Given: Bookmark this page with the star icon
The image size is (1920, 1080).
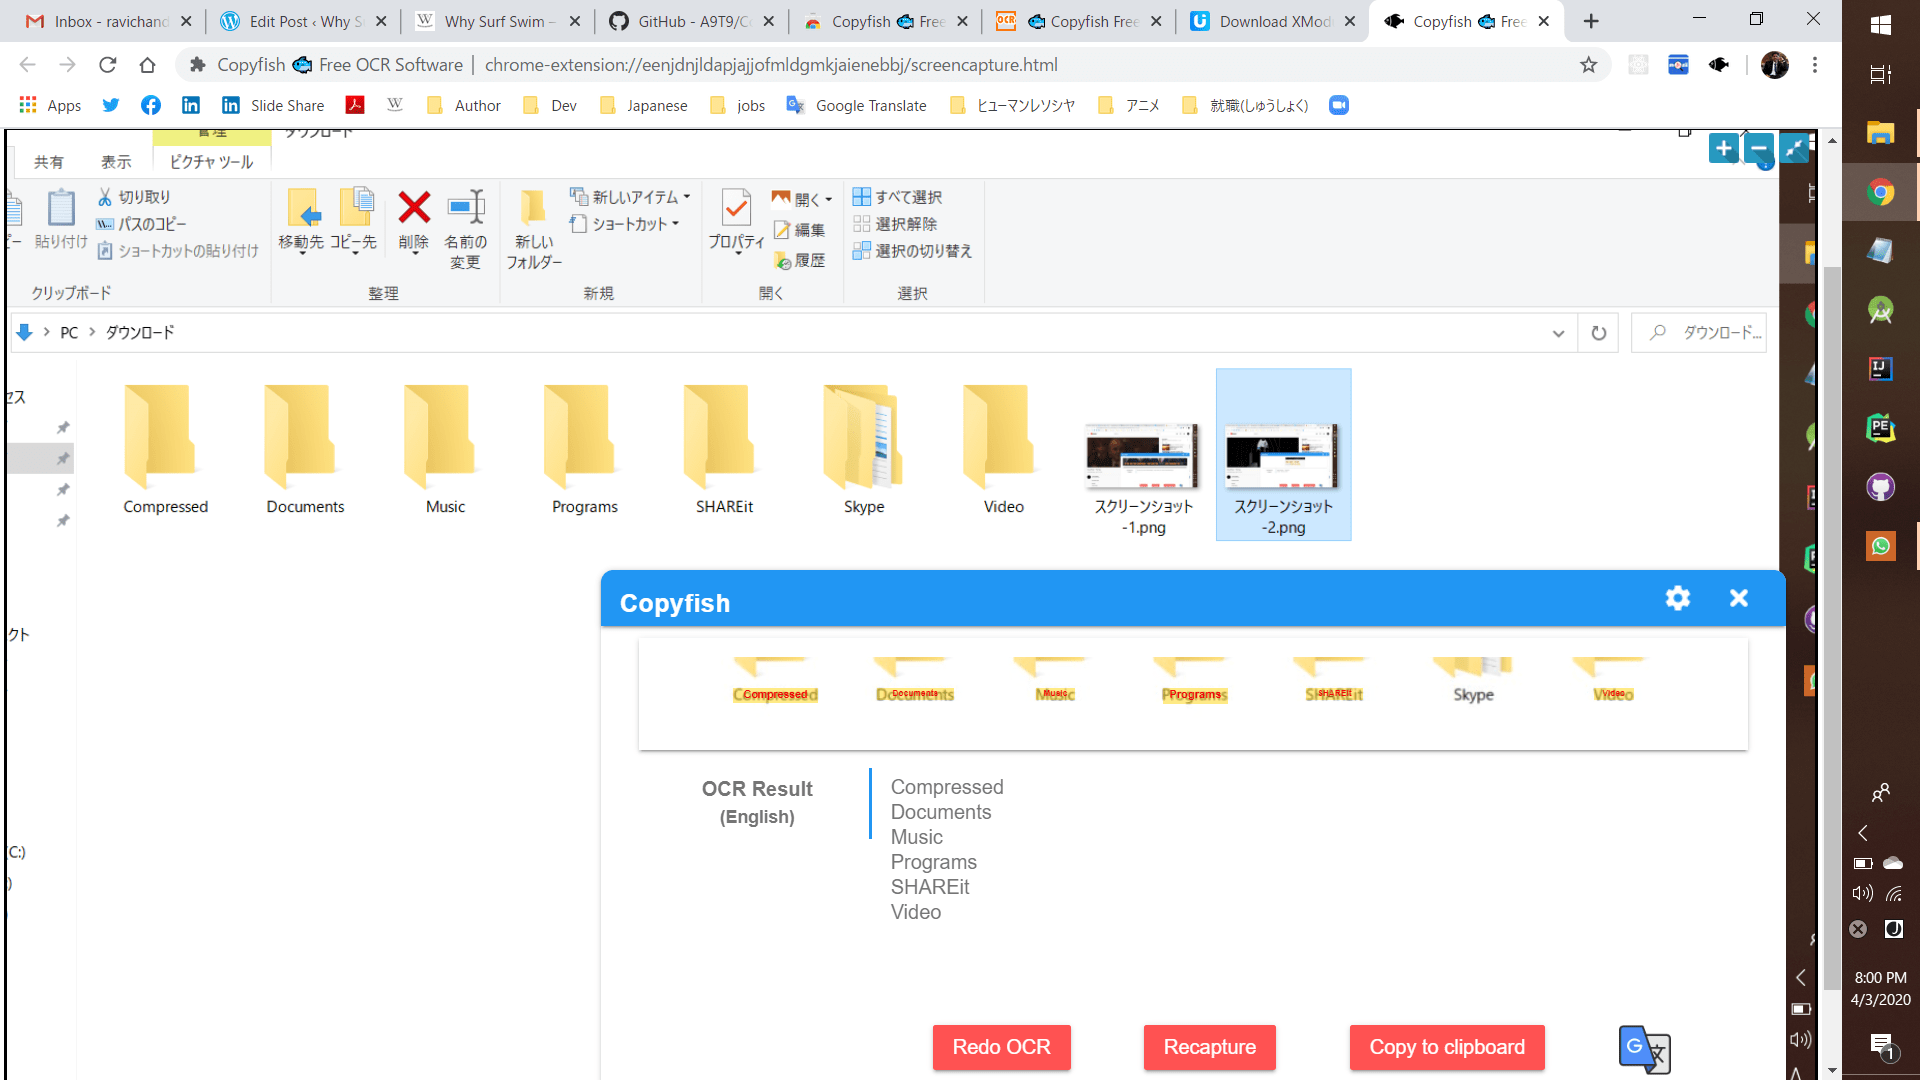Looking at the screenshot, I should 1588,65.
